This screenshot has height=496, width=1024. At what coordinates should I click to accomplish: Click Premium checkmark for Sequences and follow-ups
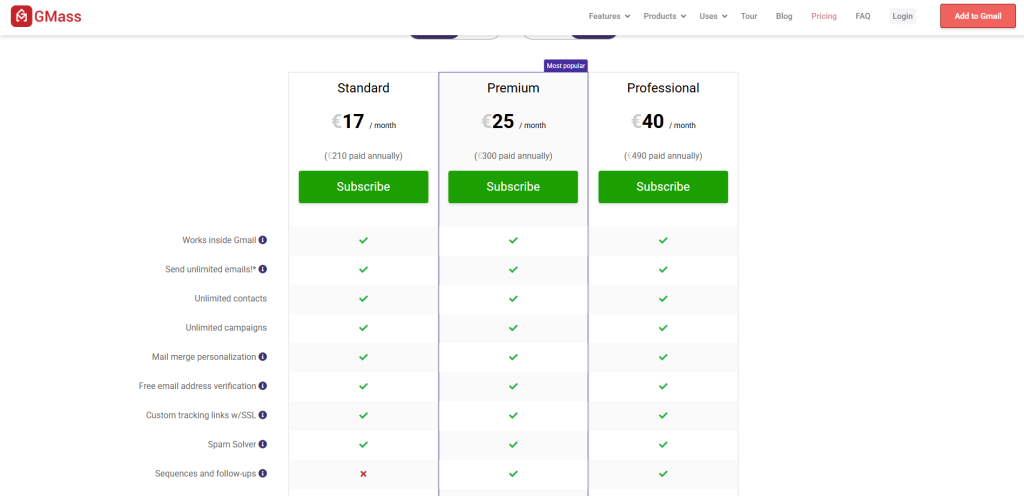point(513,473)
